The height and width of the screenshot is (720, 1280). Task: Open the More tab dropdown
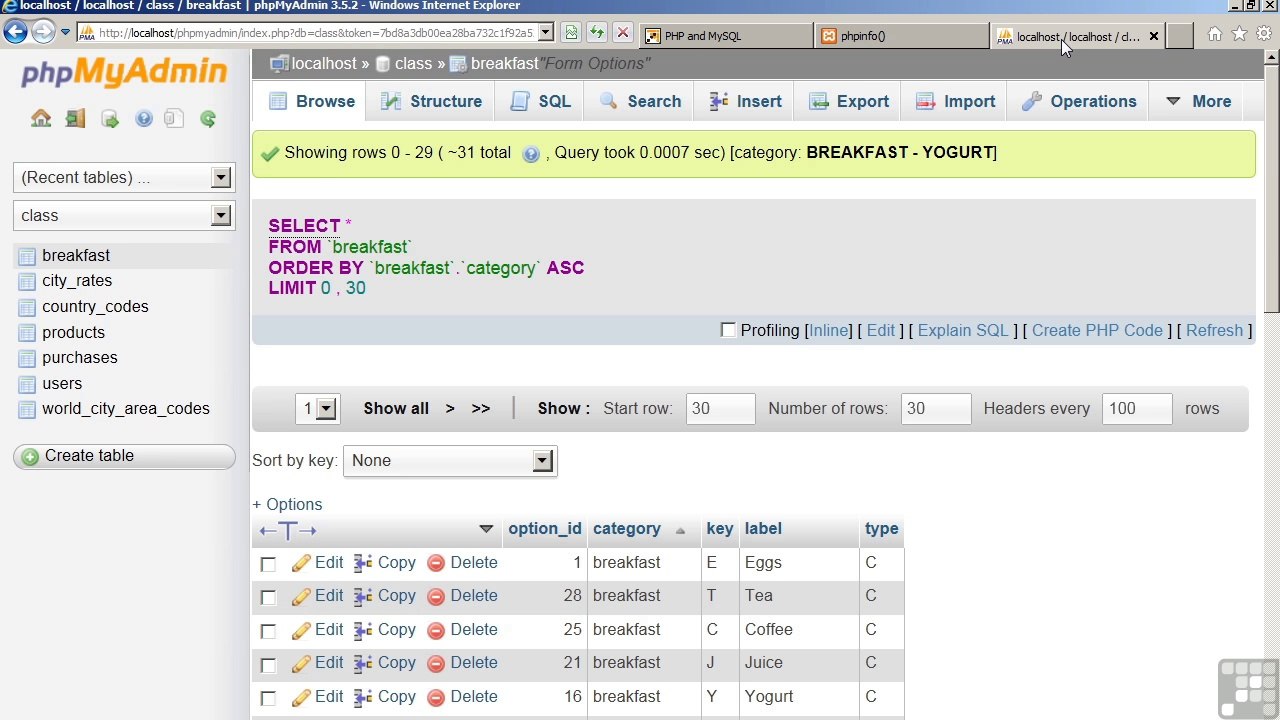pos(1198,101)
